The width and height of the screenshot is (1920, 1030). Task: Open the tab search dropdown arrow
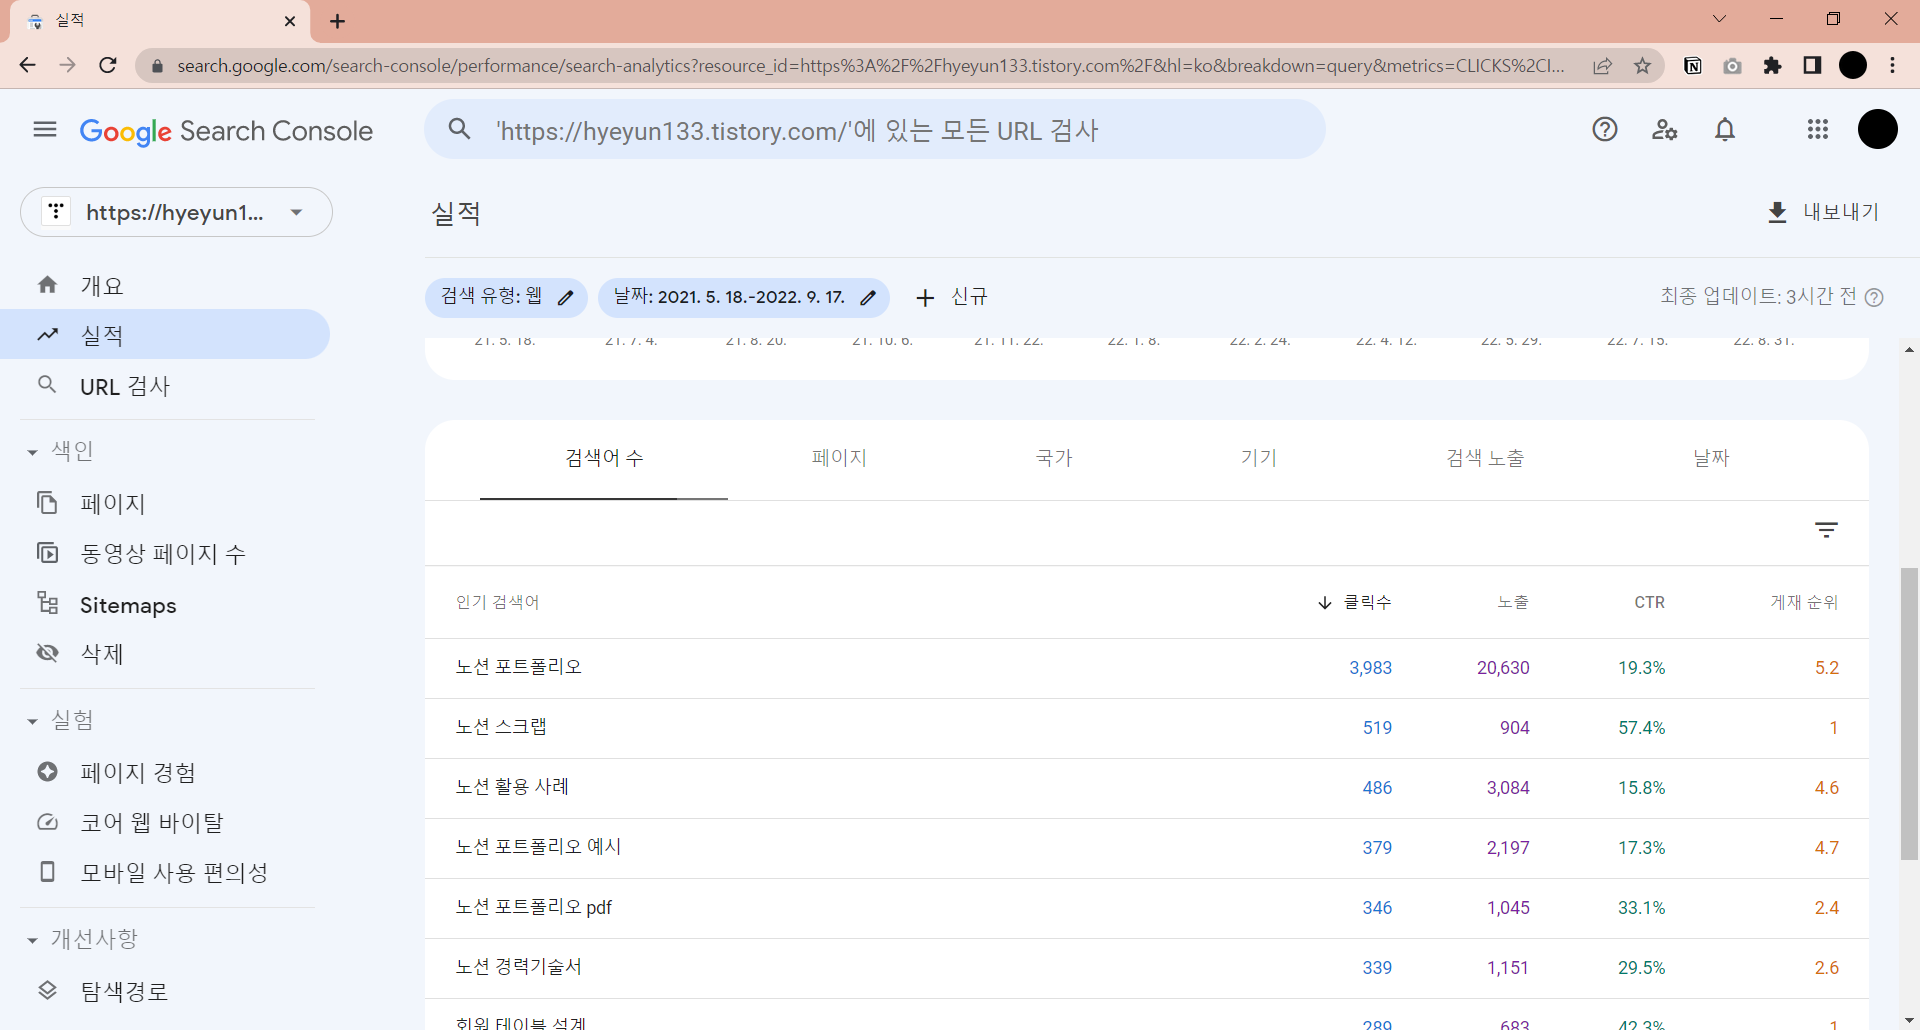[x=1719, y=19]
